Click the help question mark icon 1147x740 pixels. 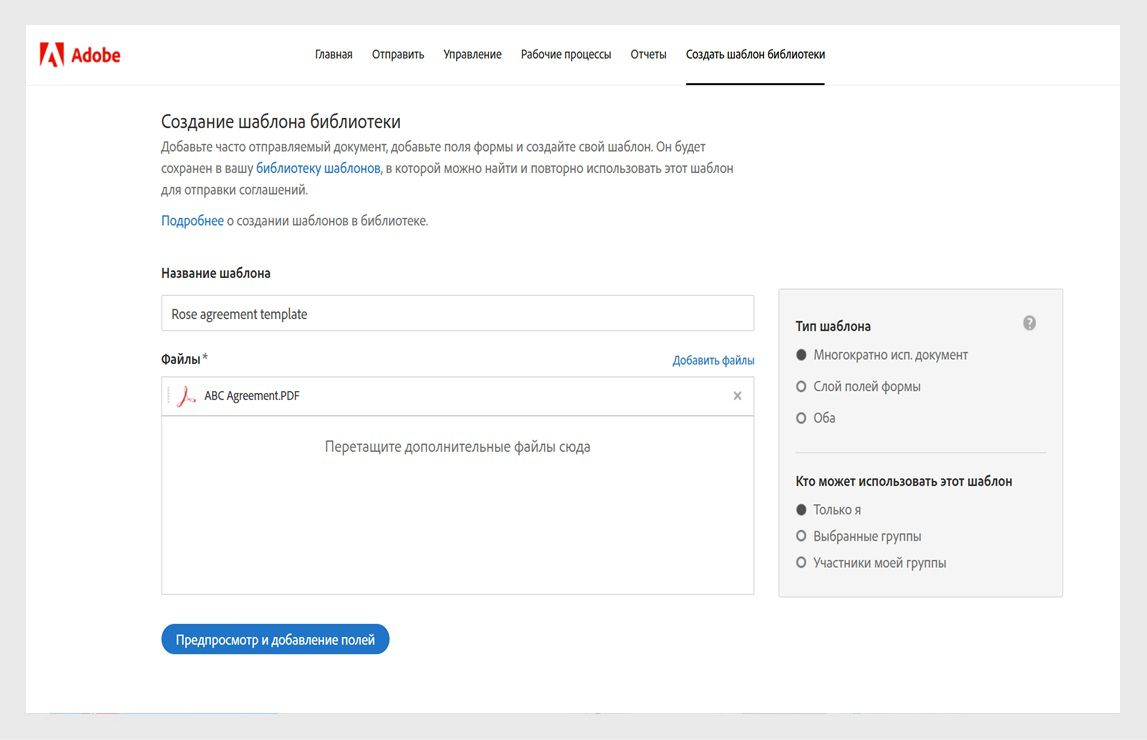coord(1029,323)
